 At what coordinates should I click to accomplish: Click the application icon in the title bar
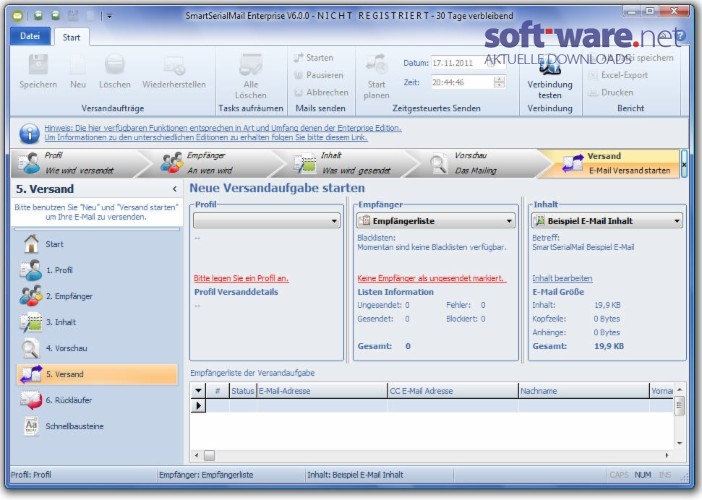coord(17,16)
